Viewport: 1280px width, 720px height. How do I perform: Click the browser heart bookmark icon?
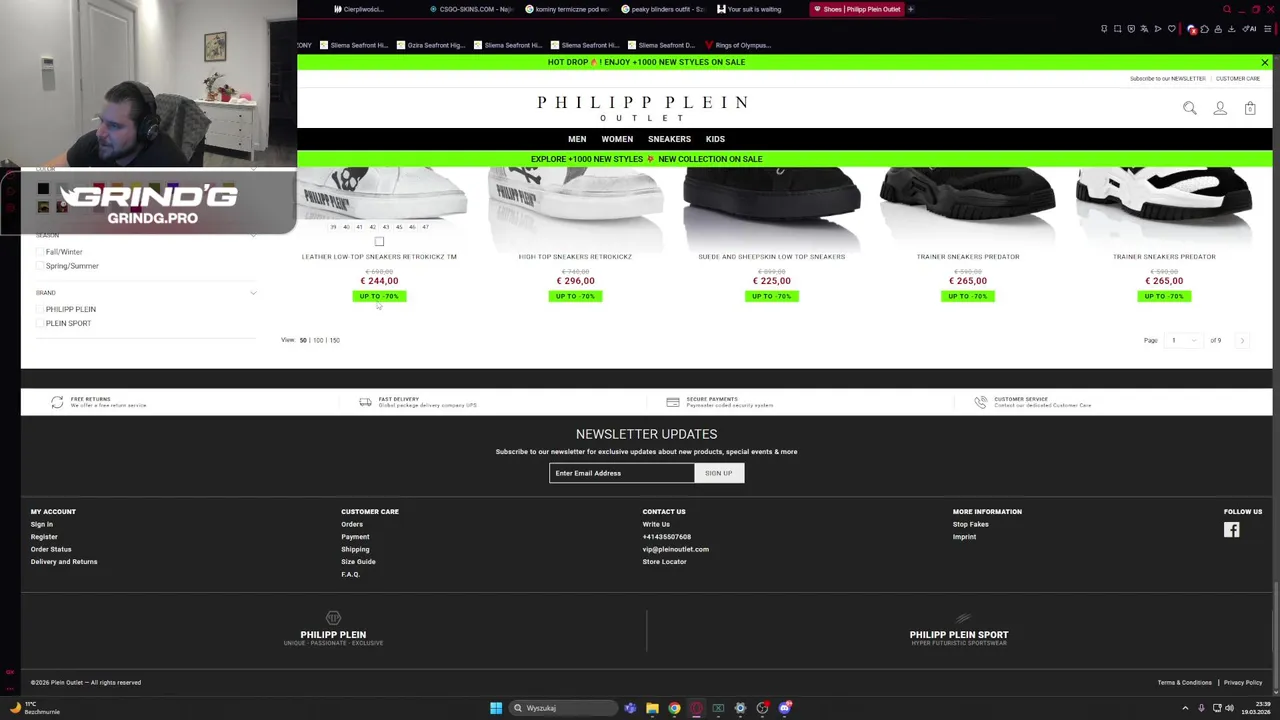(x=1171, y=29)
